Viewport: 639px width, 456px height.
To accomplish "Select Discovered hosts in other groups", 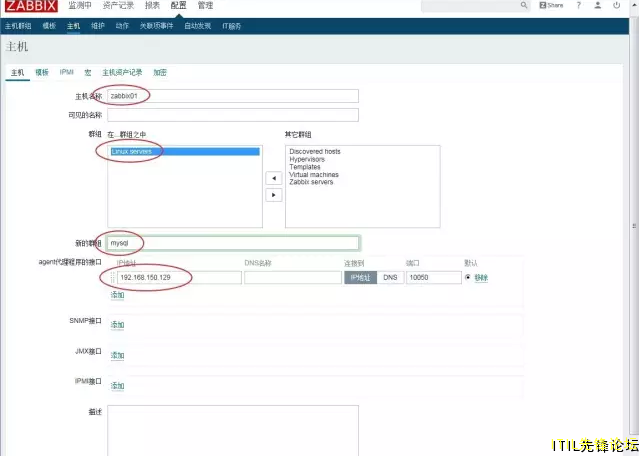I will (315, 152).
